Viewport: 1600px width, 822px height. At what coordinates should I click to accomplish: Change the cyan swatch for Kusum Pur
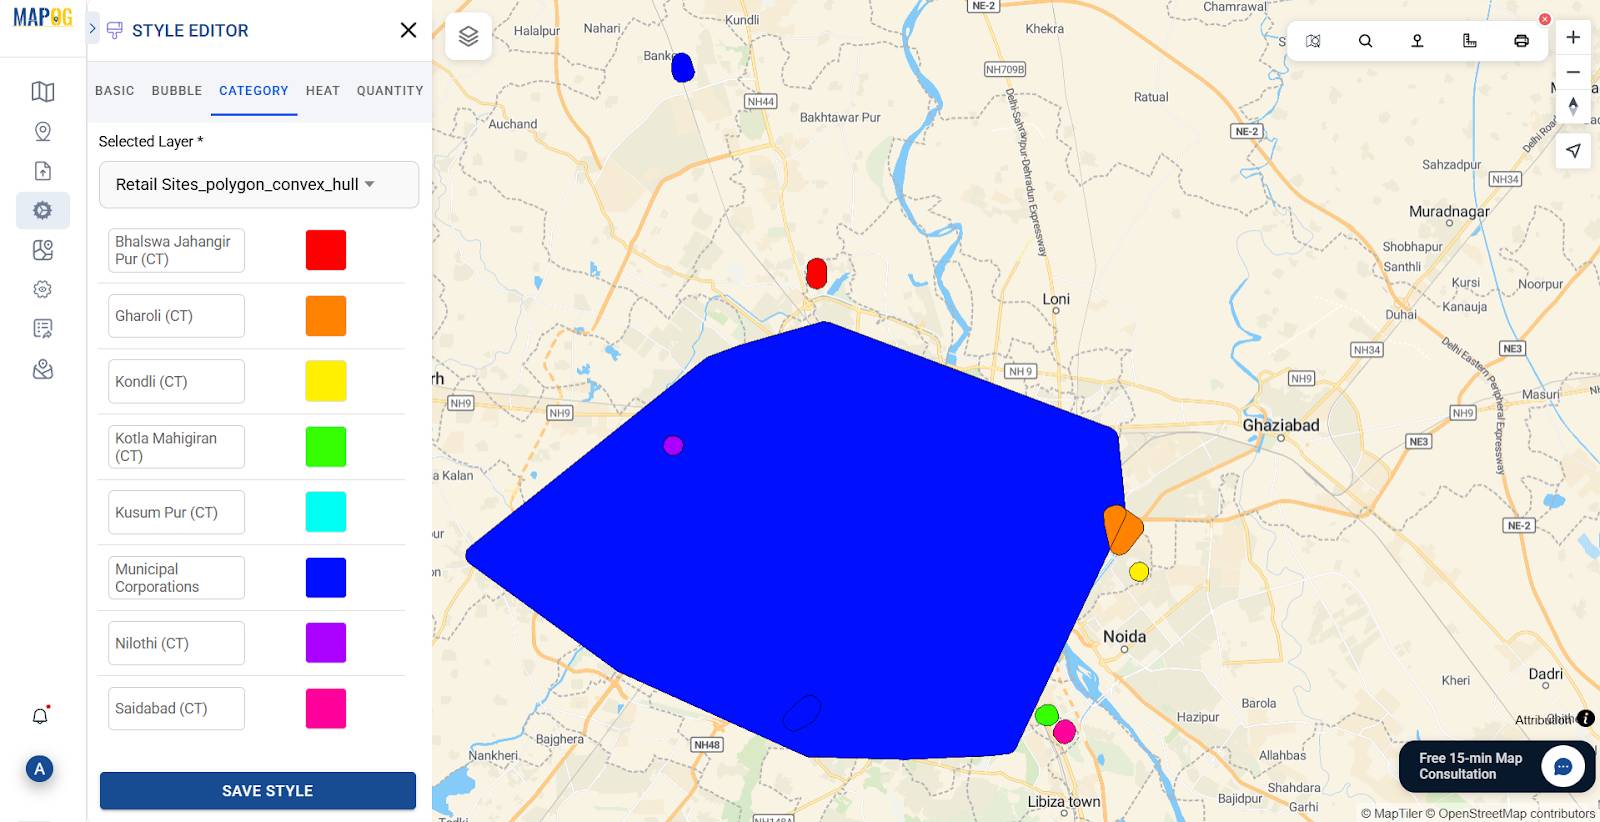tap(326, 512)
